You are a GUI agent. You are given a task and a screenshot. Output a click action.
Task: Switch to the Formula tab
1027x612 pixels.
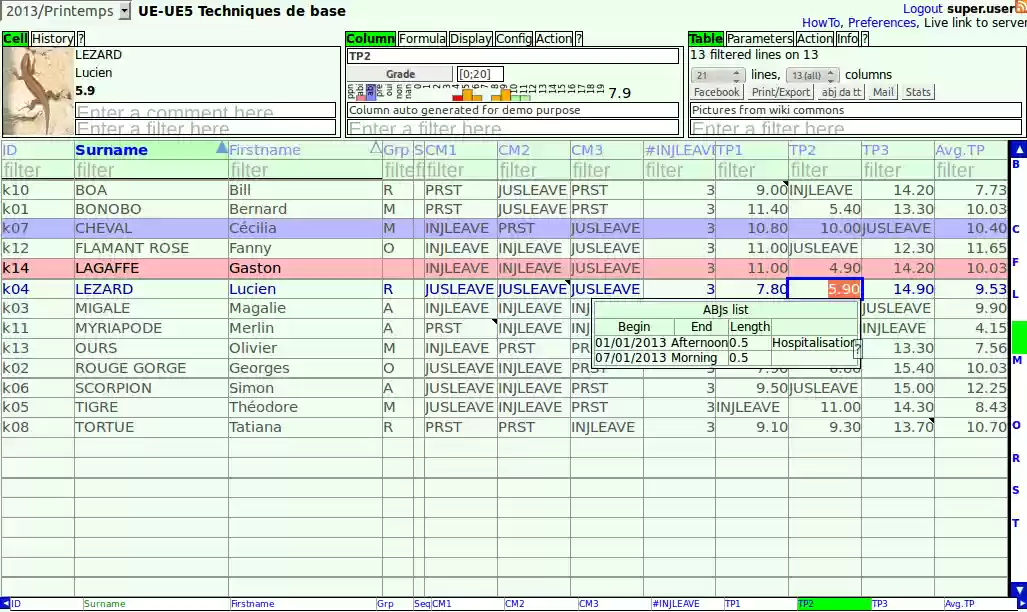[421, 38]
